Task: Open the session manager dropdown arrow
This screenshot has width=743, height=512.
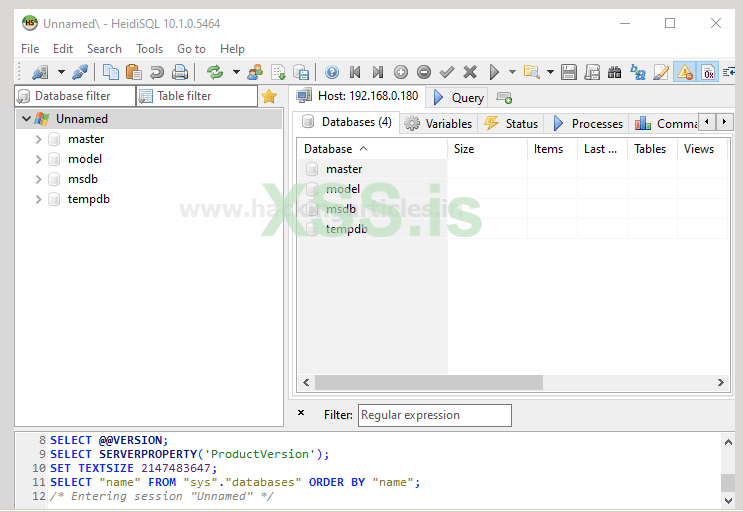Action: [61, 72]
